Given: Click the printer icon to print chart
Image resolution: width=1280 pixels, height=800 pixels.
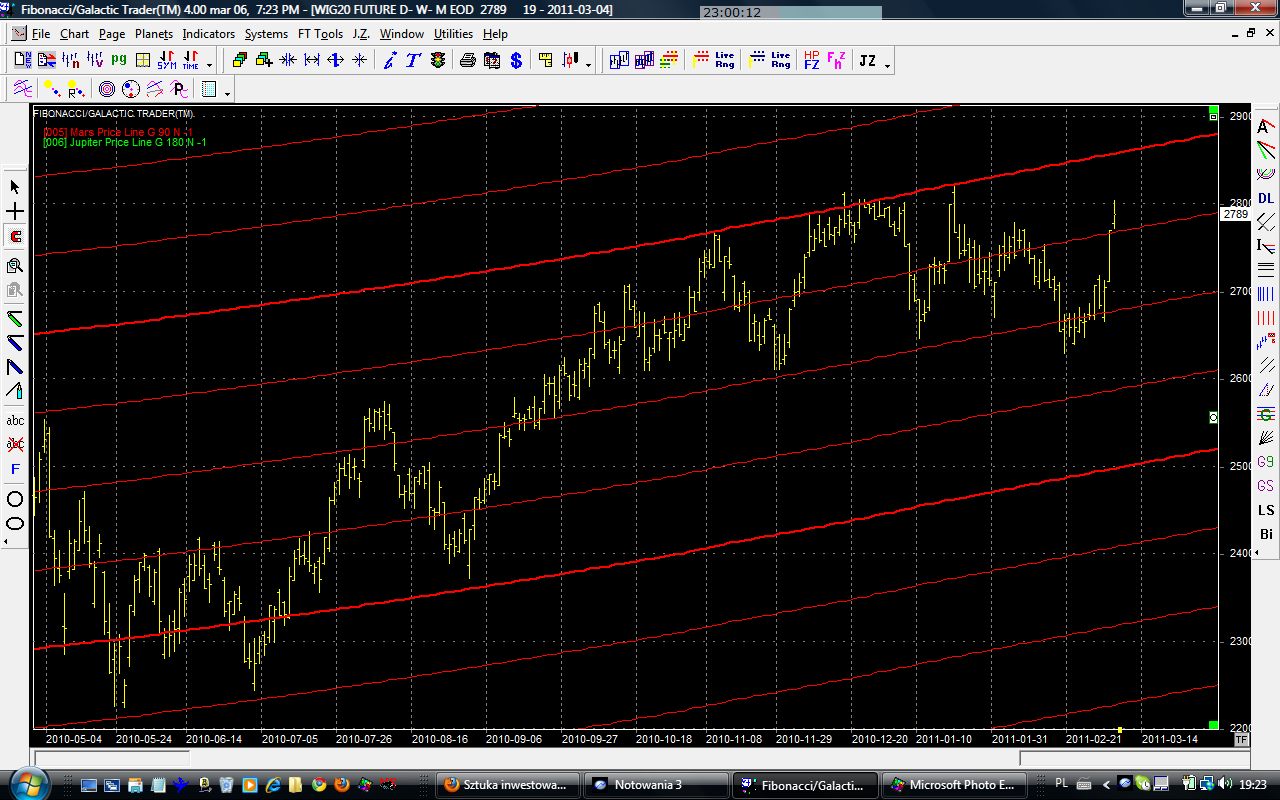Looking at the screenshot, I should click(467, 61).
